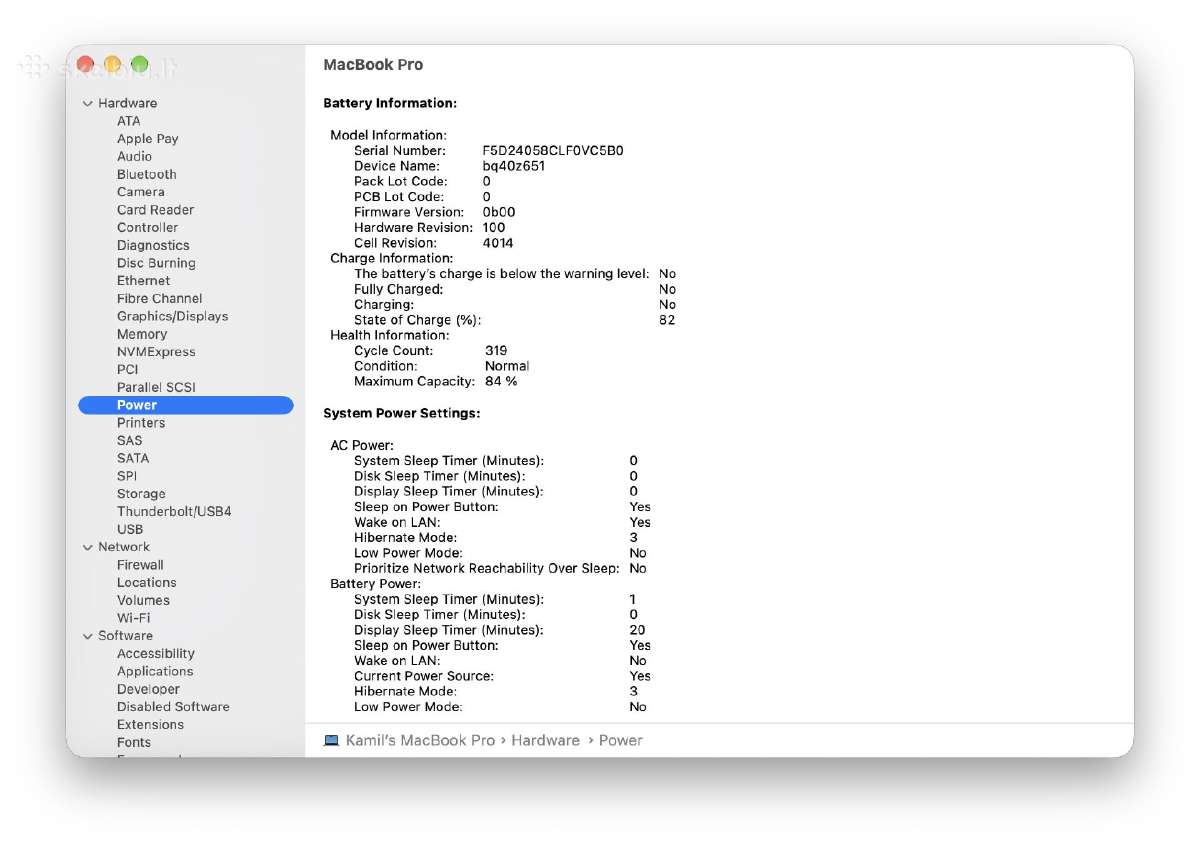Collapse the Network section chevron

coord(87,547)
